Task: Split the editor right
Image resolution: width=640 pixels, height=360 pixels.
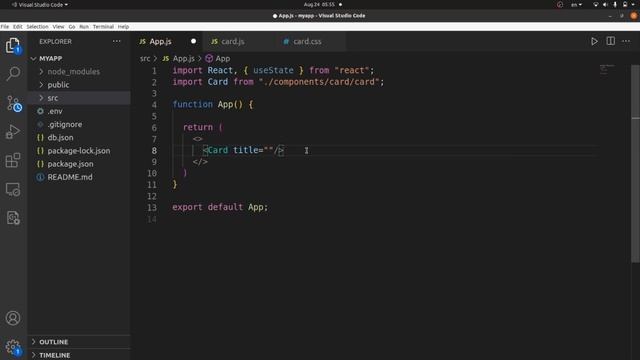Action: [x=611, y=41]
